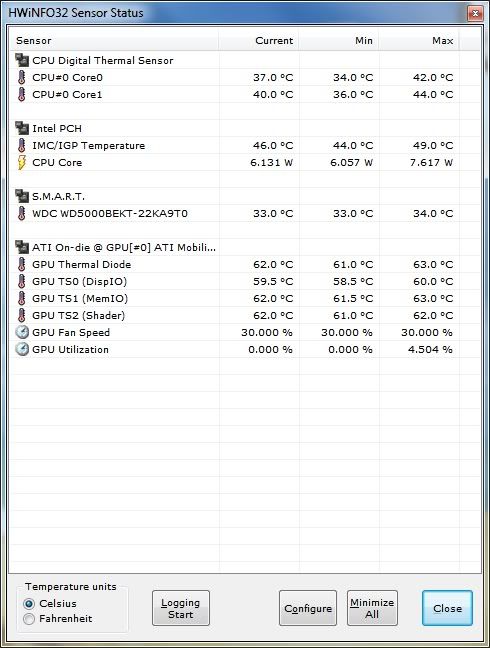Click the 36.0 °C min Core1 value

(x=353, y=94)
